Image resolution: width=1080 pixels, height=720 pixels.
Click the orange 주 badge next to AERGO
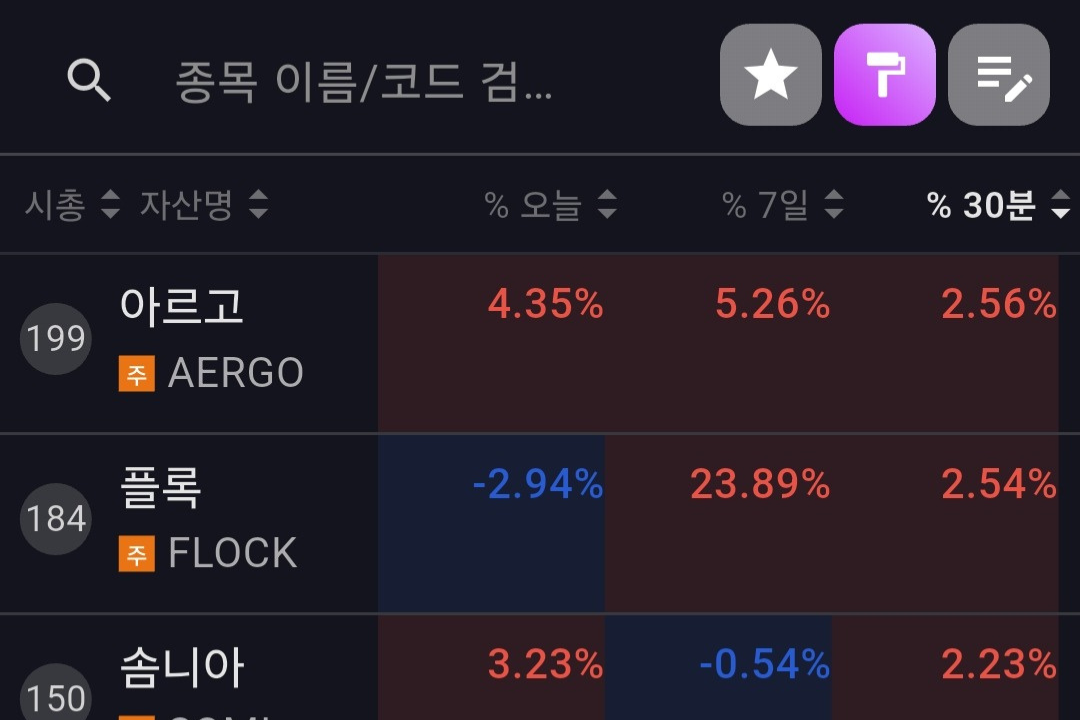tap(135, 372)
